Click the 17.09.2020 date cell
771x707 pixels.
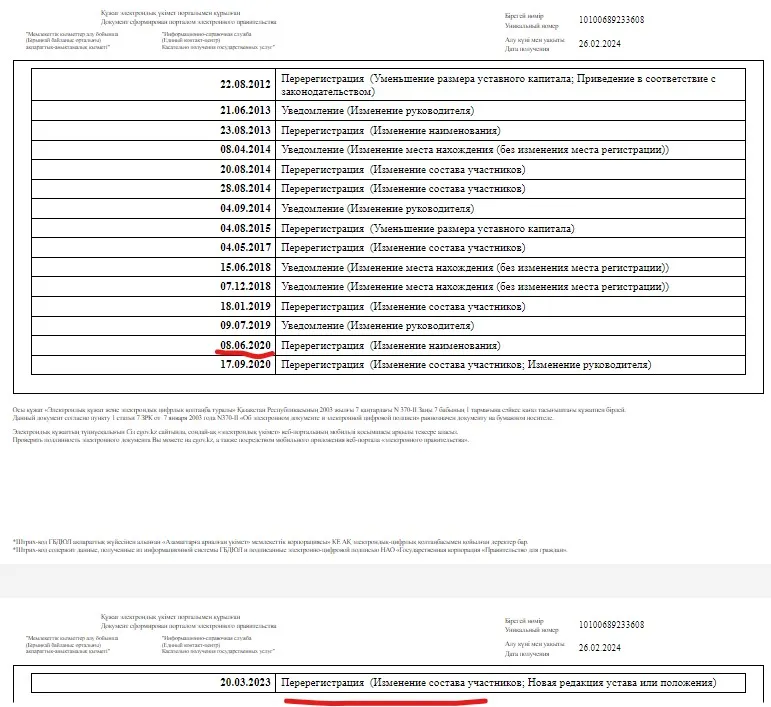246,365
